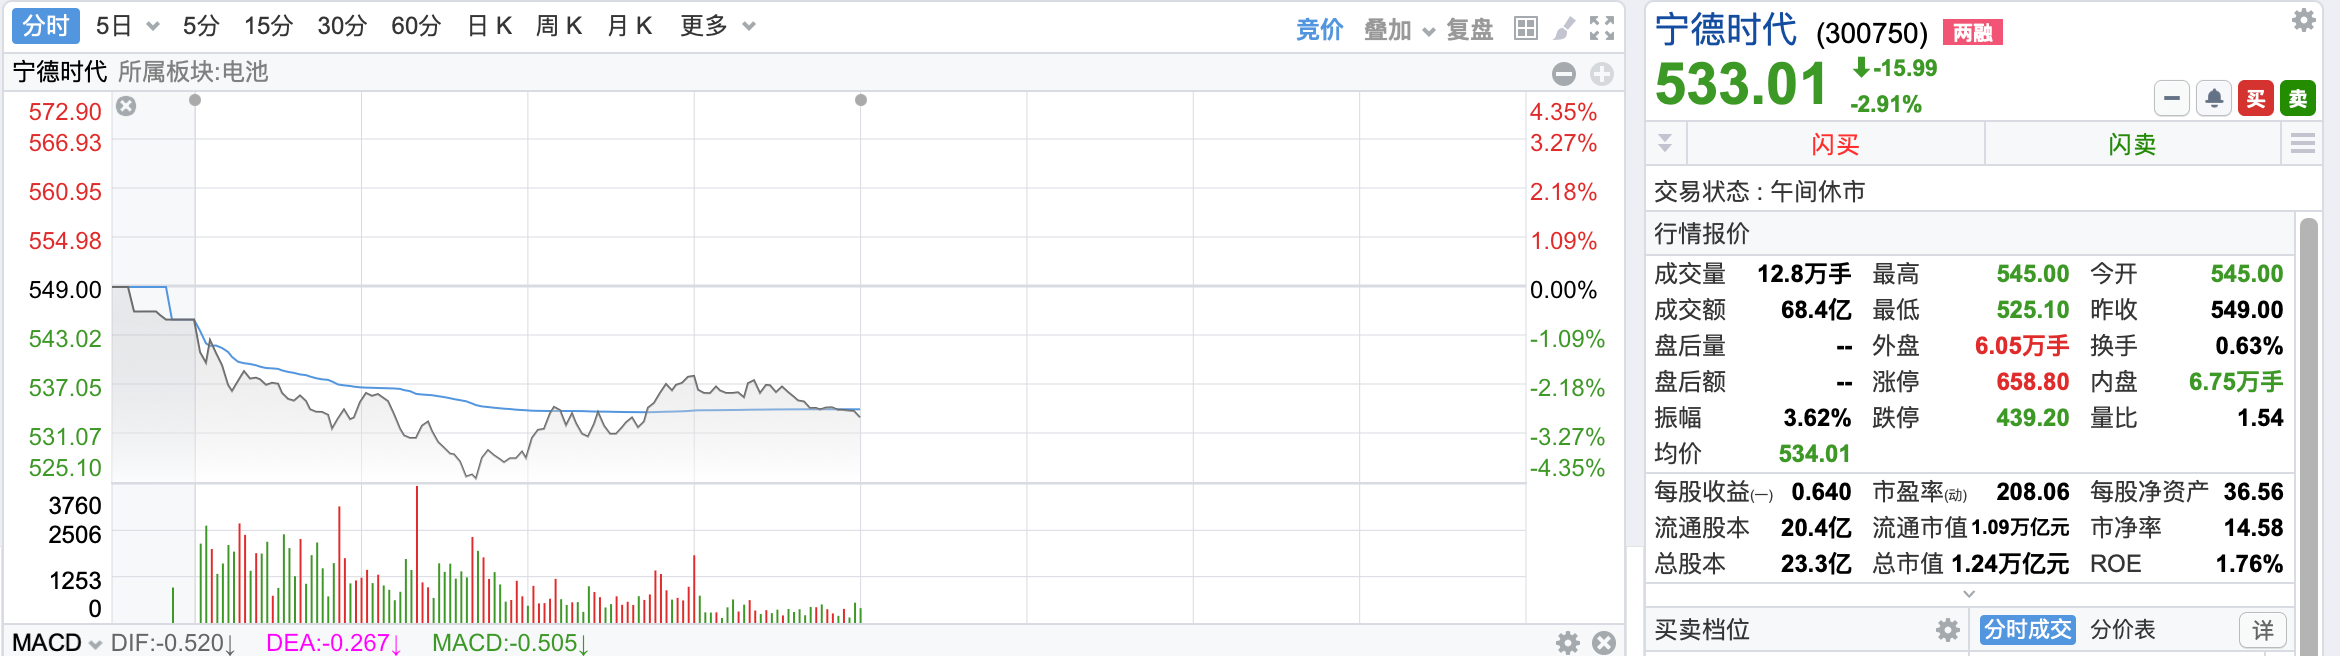The image size is (2340, 656).
Task: Click the 闪买 flash buy button
Action: [x=1835, y=144]
